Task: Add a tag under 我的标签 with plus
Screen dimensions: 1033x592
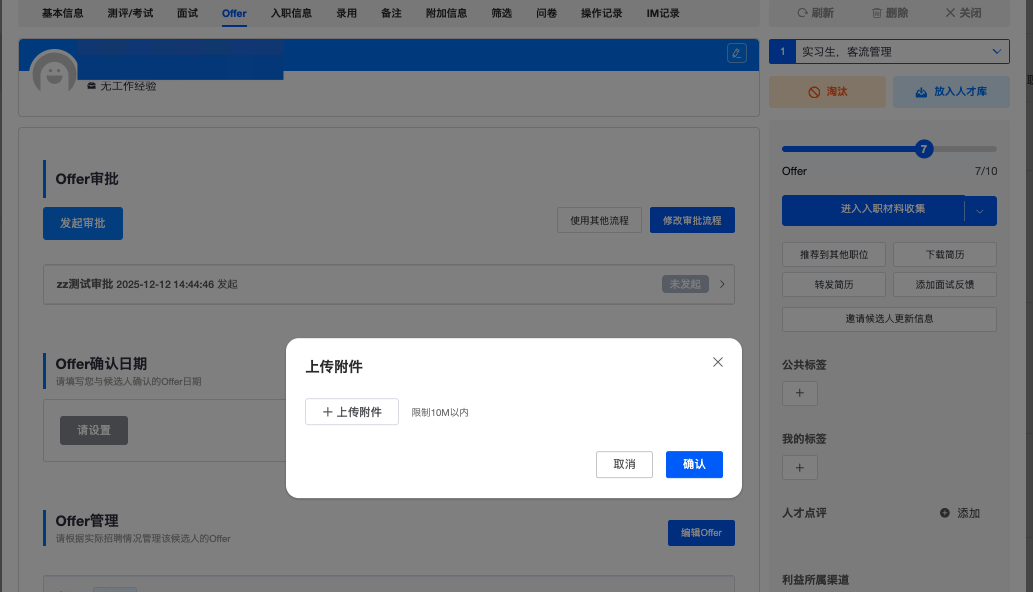Action: point(800,468)
